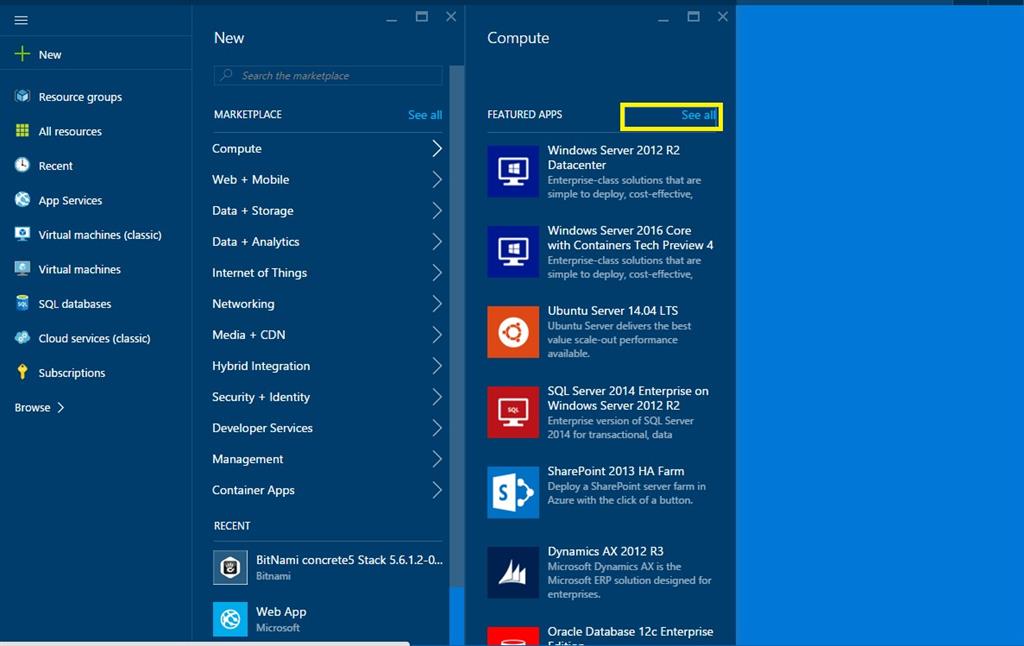The image size is (1024, 646).
Task: Click the Subscriptions key icon
Action: 22,372
